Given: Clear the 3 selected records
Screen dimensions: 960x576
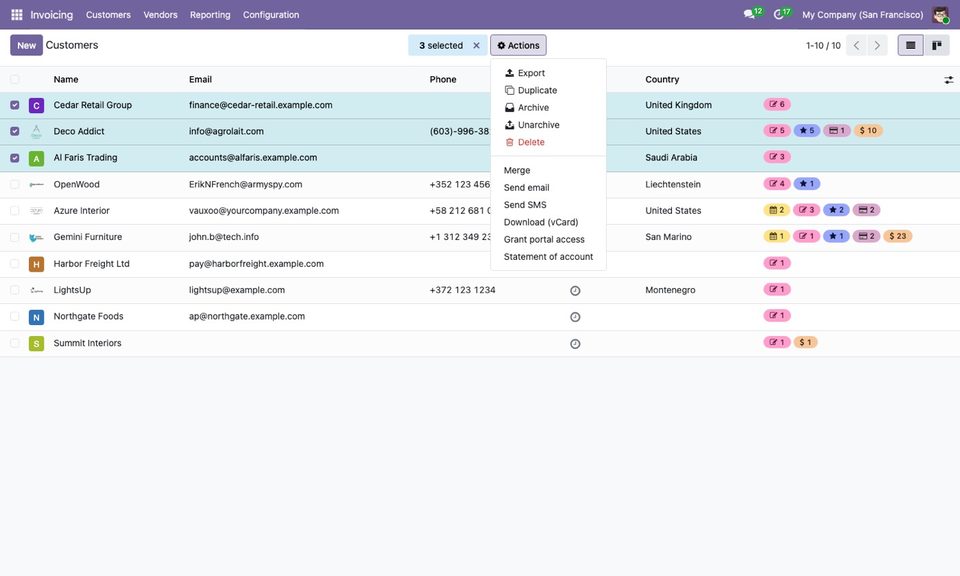Looking at the screenshot, I should 476,45.
